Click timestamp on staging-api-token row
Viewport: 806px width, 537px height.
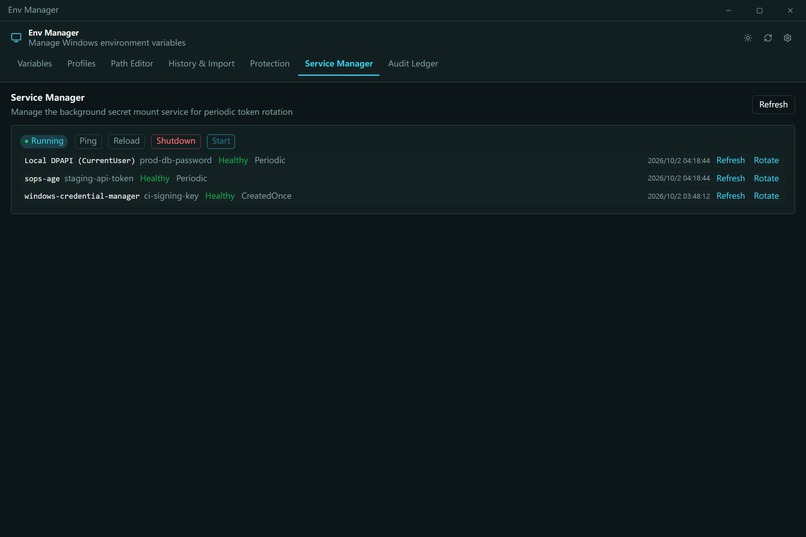[679, 178]
